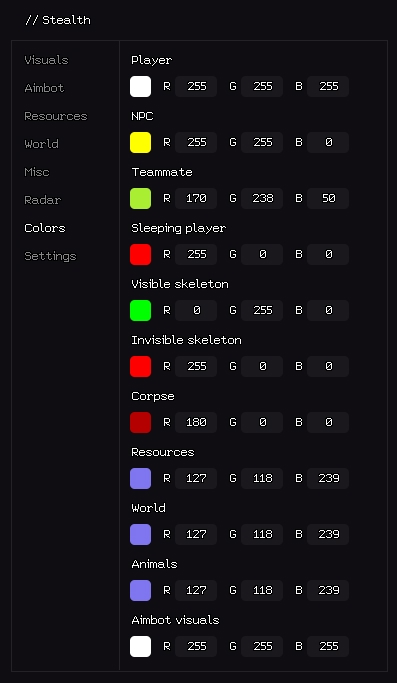The width and height of the screenshot is (397, 683).
Task: Select the Resources sidebar tab
Action: pos(56,116)
